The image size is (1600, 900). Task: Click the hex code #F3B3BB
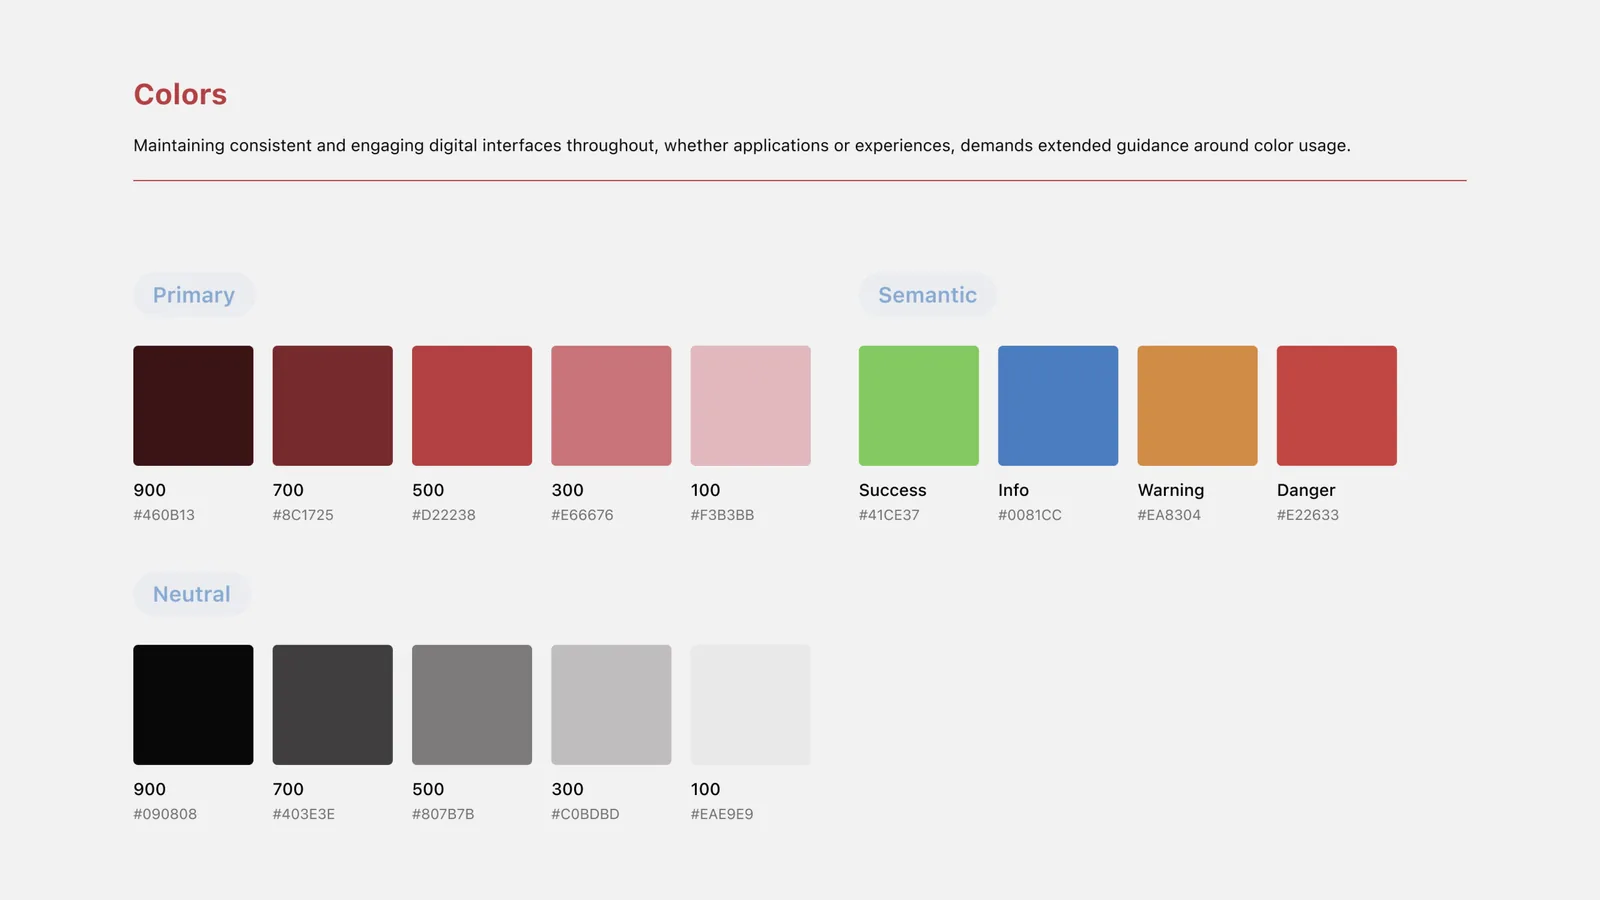[x=722, y=515]
